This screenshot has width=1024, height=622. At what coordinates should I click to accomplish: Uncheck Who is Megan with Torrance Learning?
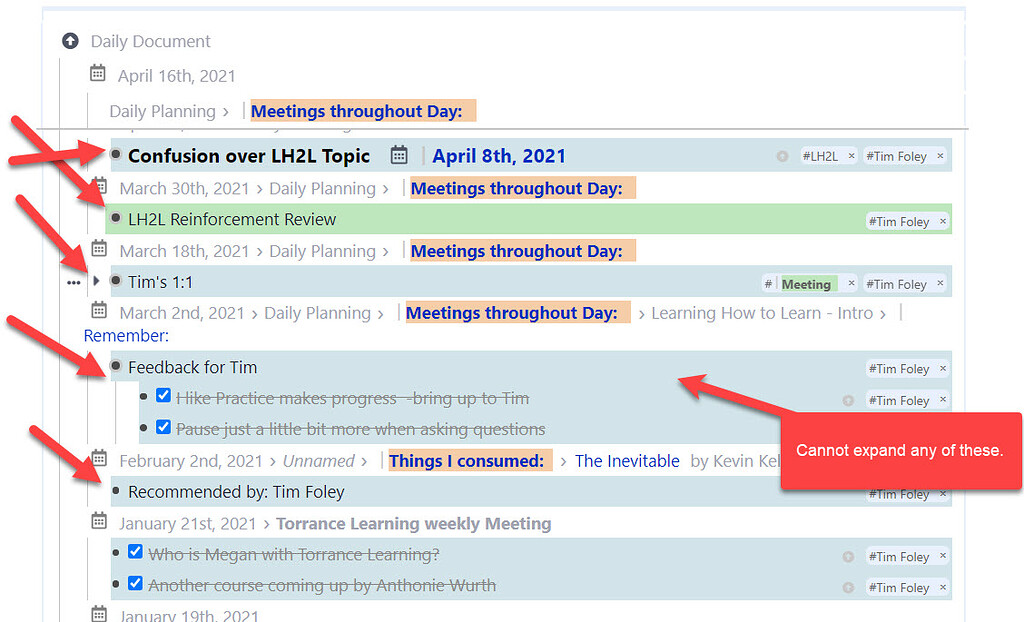point(135,554)
